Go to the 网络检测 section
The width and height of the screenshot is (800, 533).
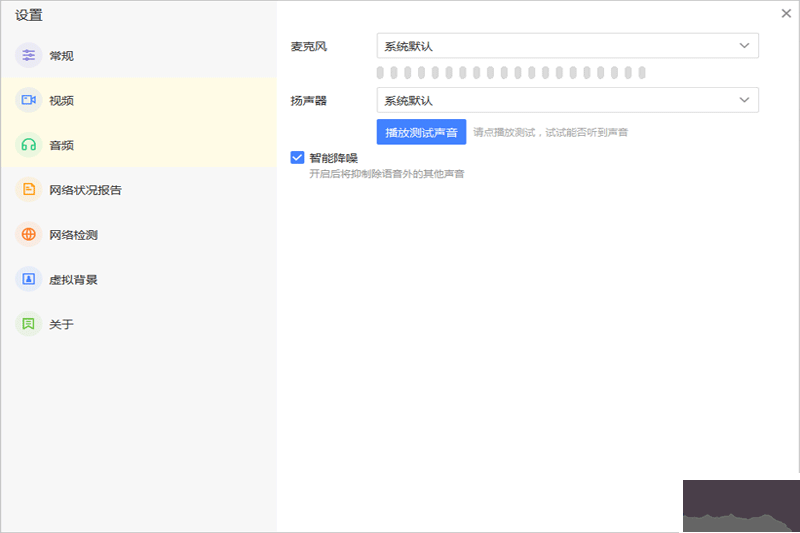click(x=139, y=235)
